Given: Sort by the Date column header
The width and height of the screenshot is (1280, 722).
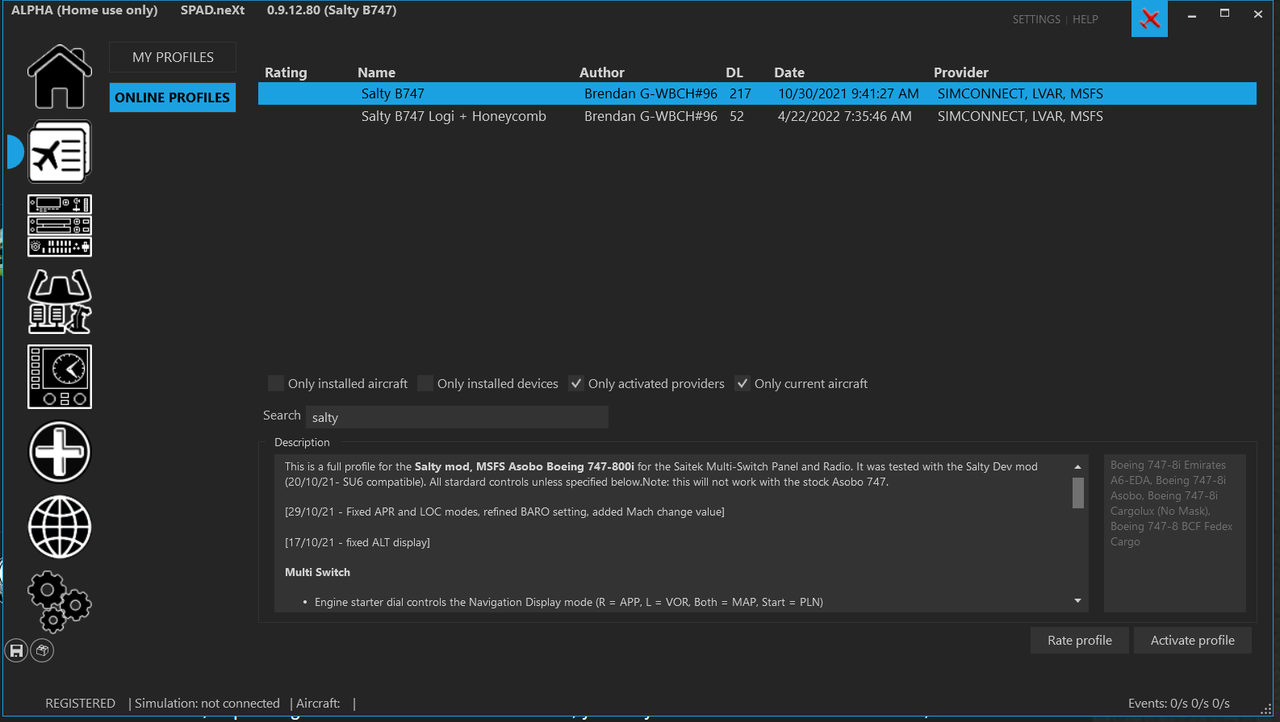Looking at the screenshot, I should click(789, 72).
